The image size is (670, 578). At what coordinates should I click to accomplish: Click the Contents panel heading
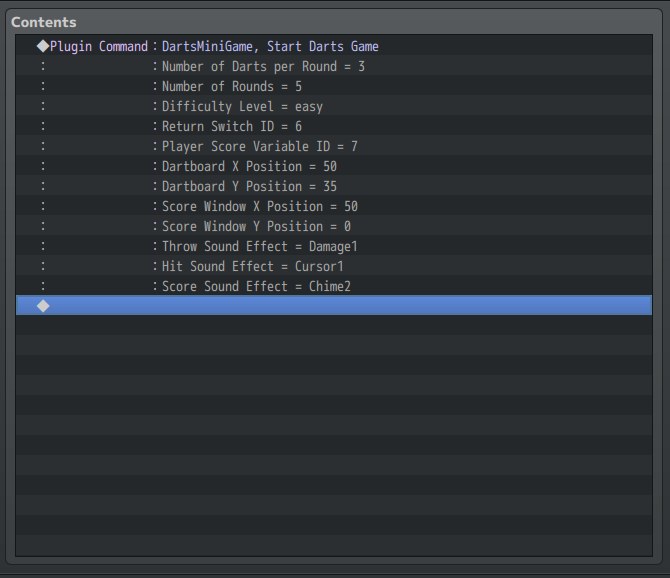(x=44, y=22)
